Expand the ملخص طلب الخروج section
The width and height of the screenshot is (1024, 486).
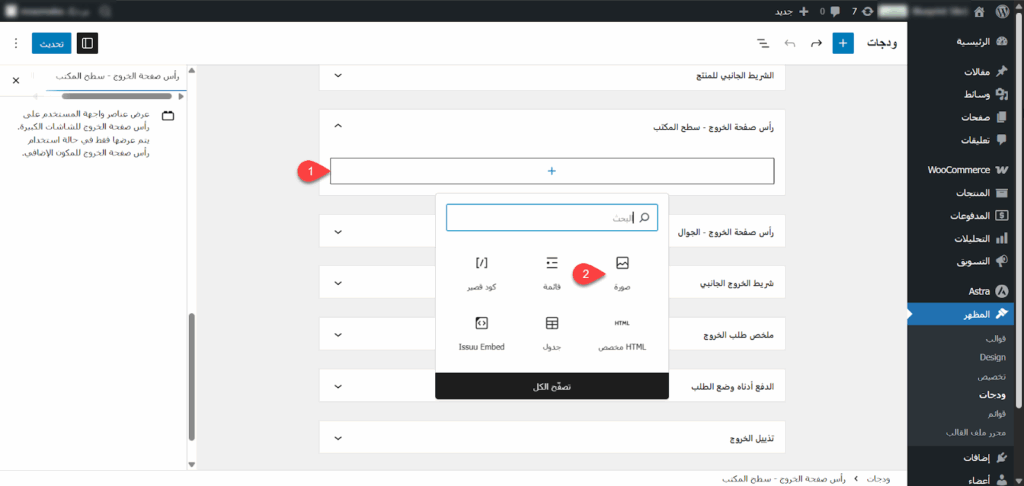337,335
